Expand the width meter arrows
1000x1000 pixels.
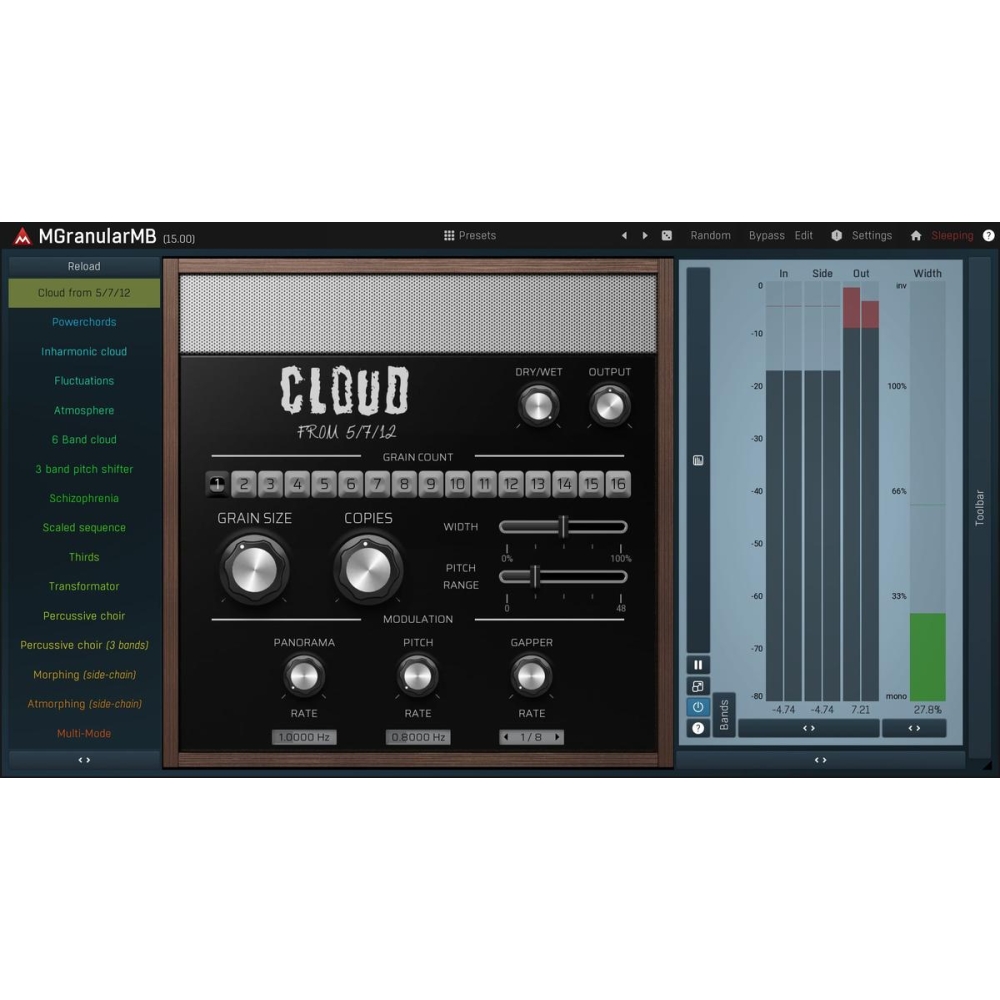pos(914,728)
